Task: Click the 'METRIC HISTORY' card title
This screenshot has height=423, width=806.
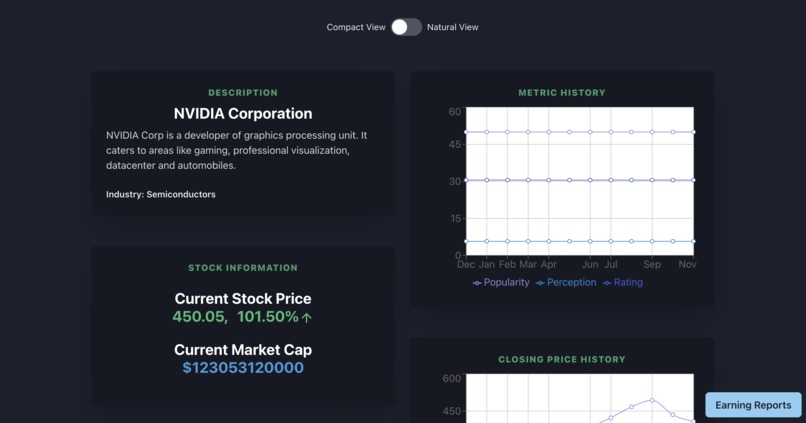Action: pos(562,93)
